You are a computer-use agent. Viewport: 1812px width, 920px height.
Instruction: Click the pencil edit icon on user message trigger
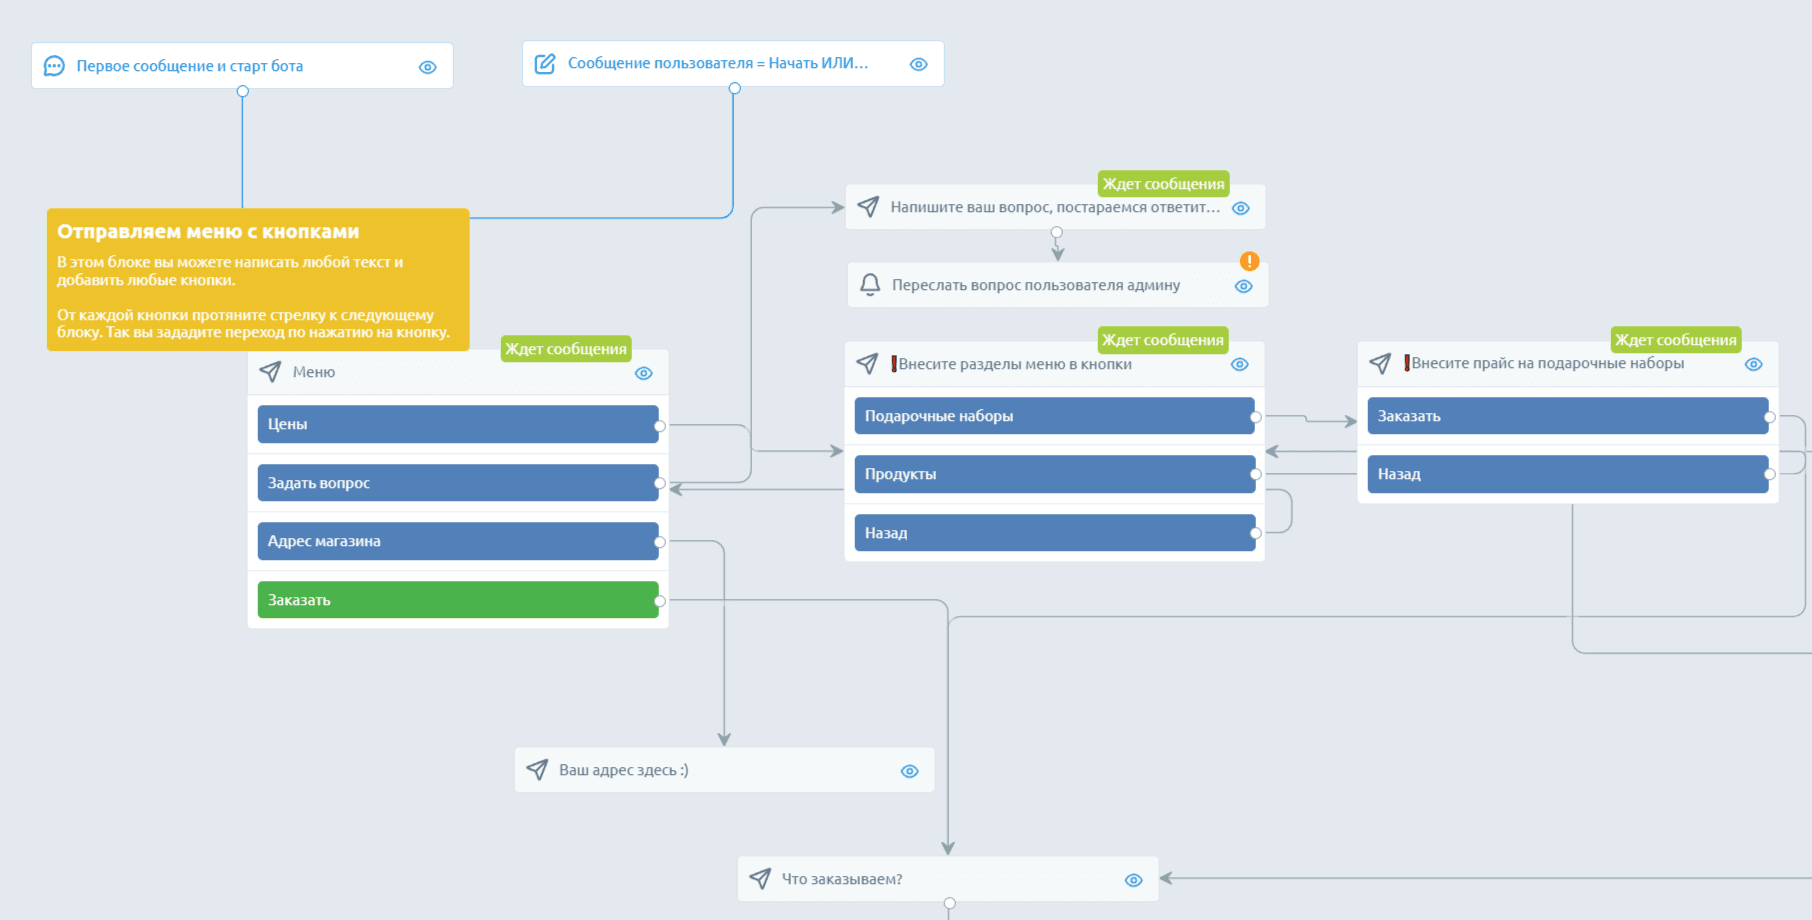[x=545, y=64]
